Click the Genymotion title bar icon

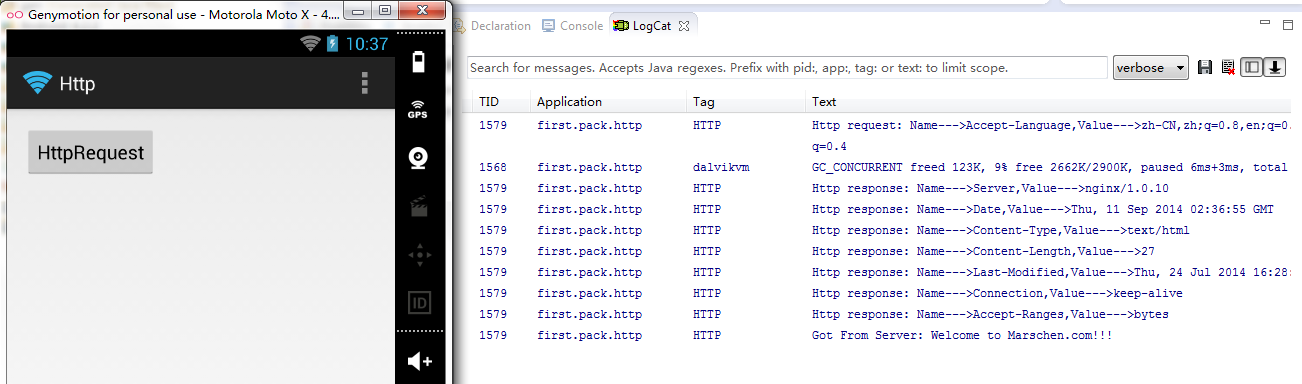[x=14, y=16]
